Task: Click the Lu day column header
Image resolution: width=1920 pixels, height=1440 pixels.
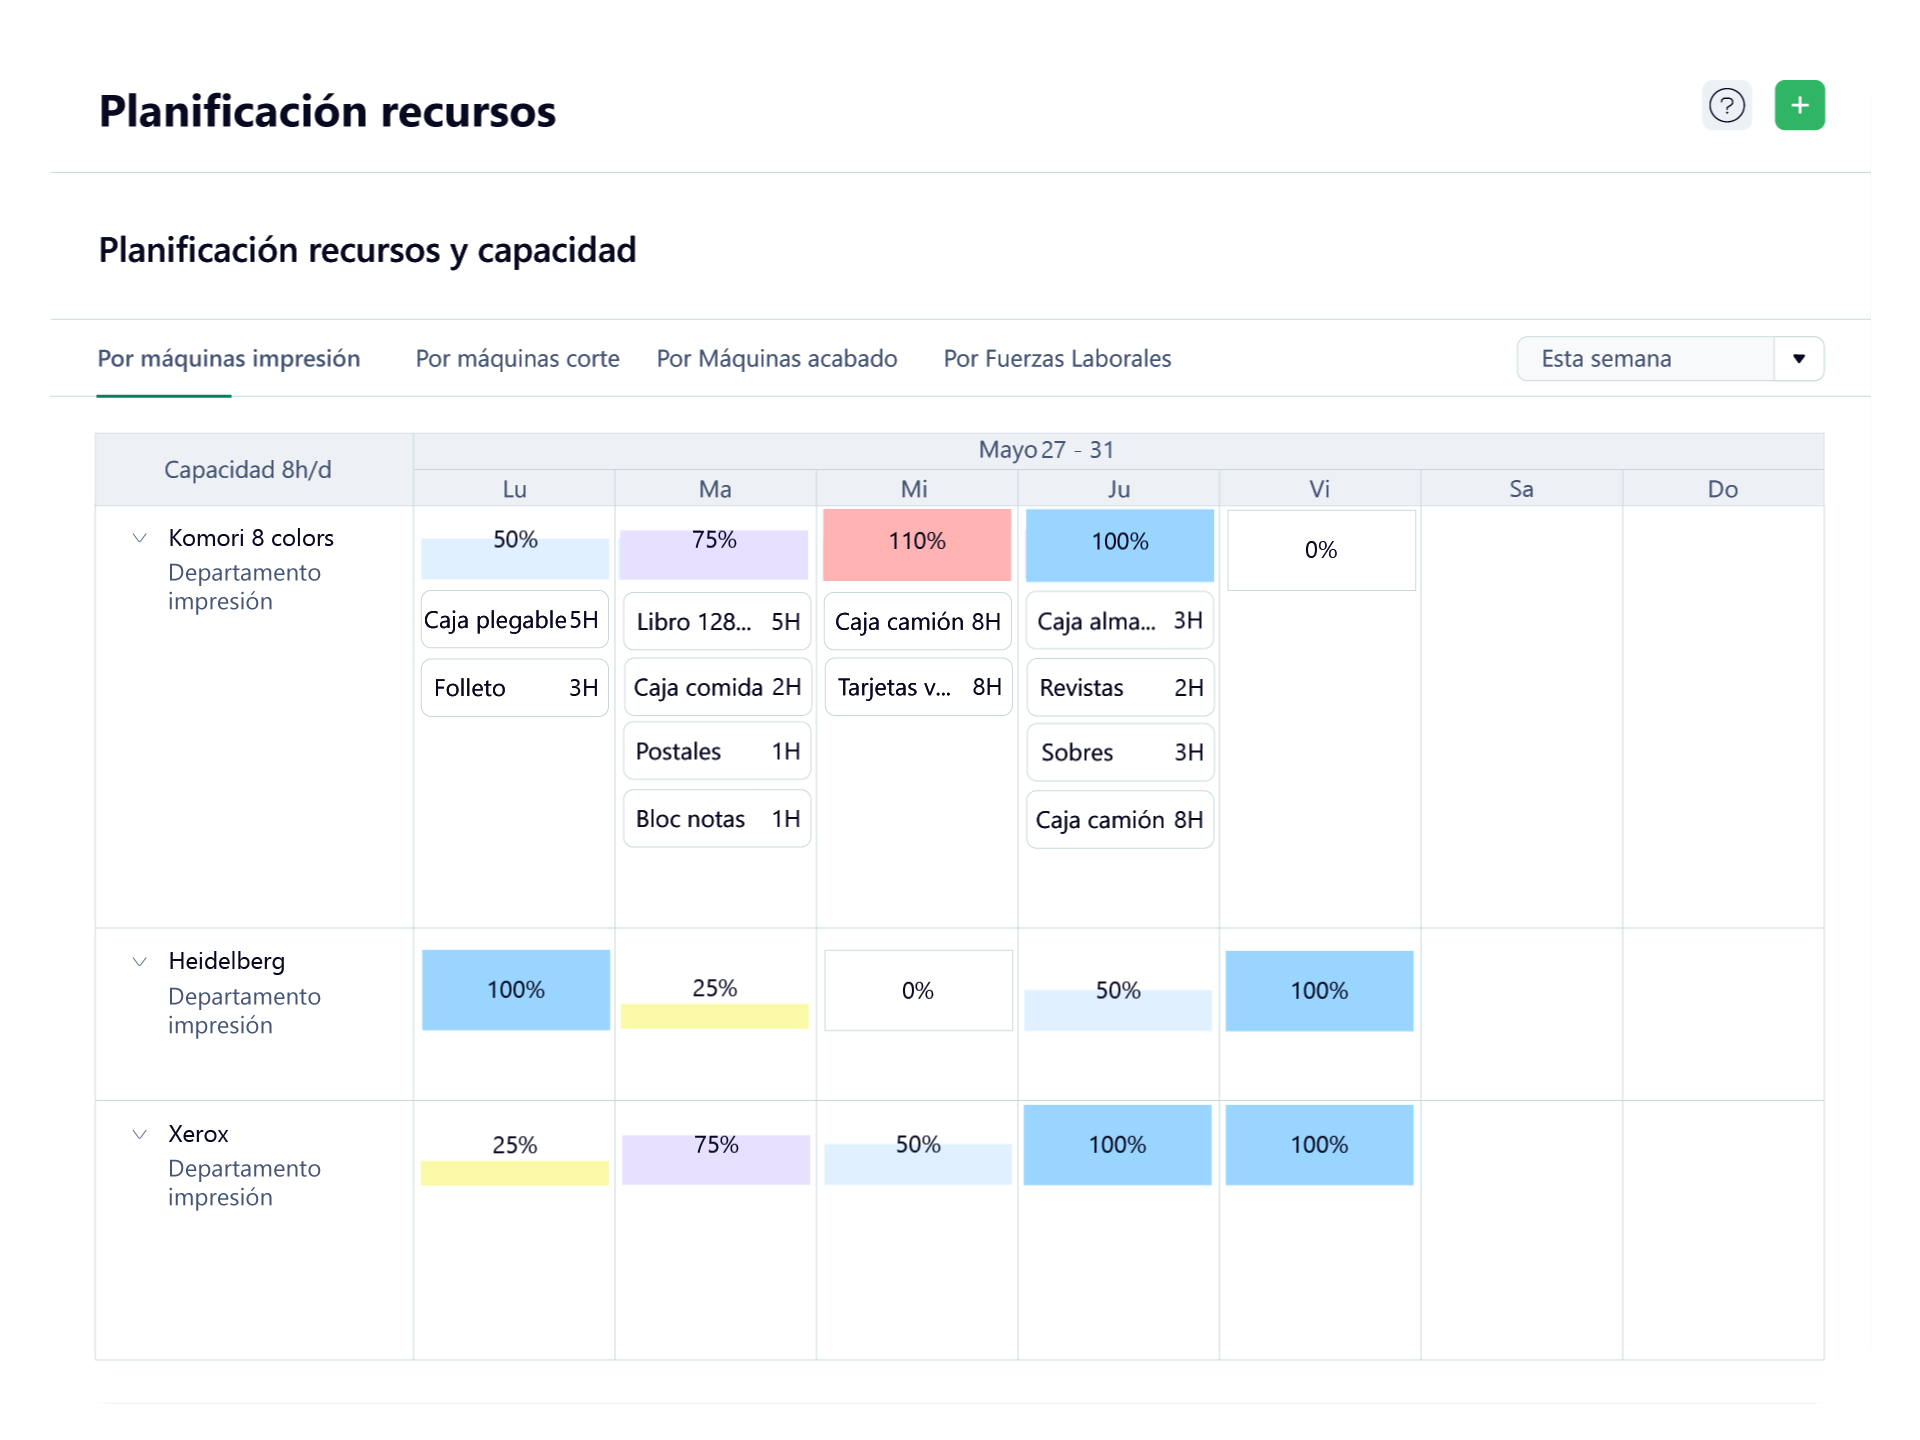Action: pyautogui.click(x=514, y=489)
